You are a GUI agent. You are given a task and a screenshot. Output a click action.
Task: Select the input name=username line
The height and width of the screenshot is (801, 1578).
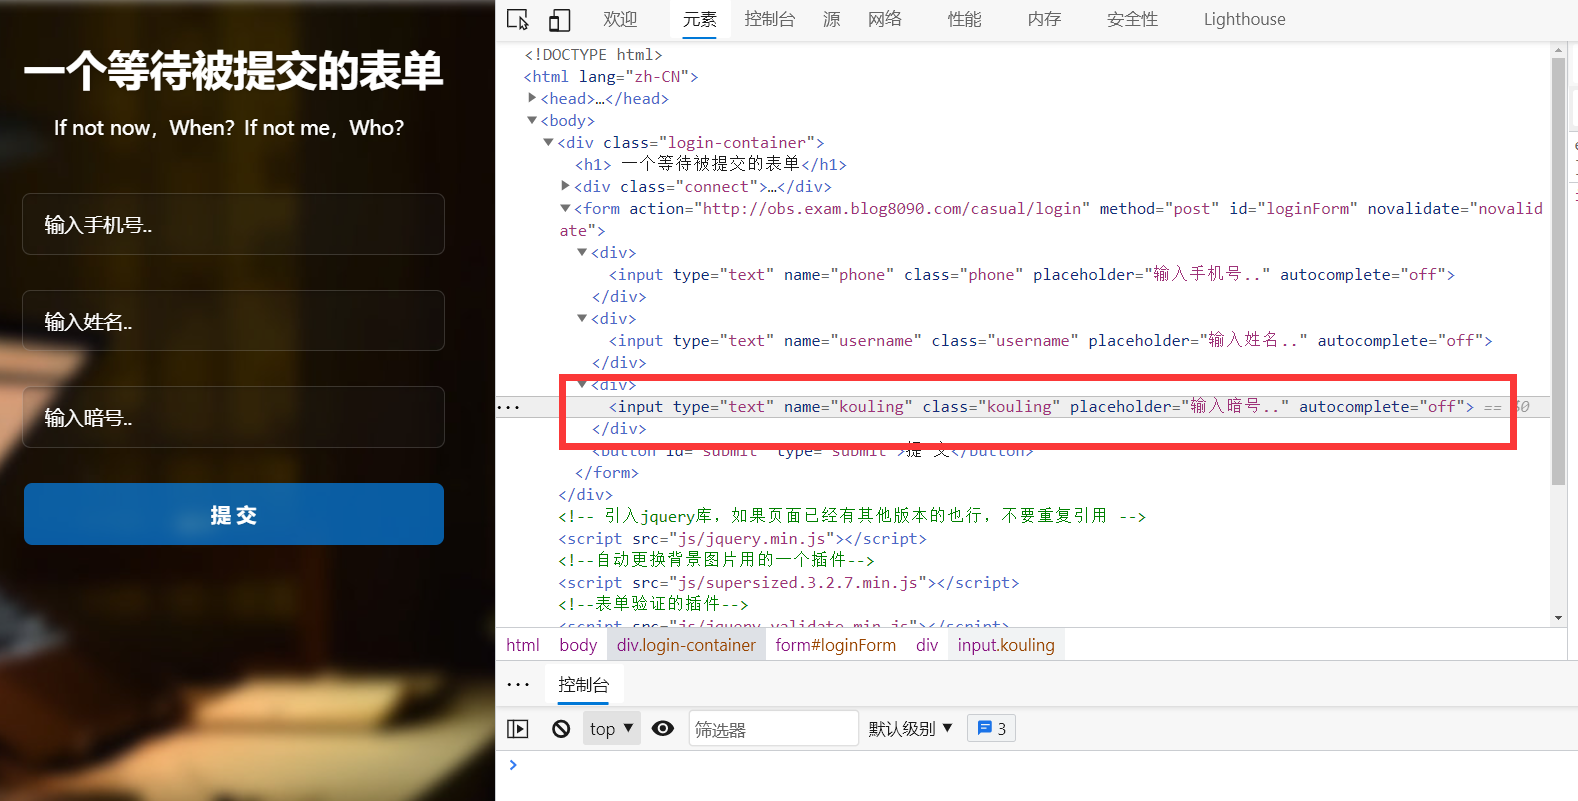1051,340
